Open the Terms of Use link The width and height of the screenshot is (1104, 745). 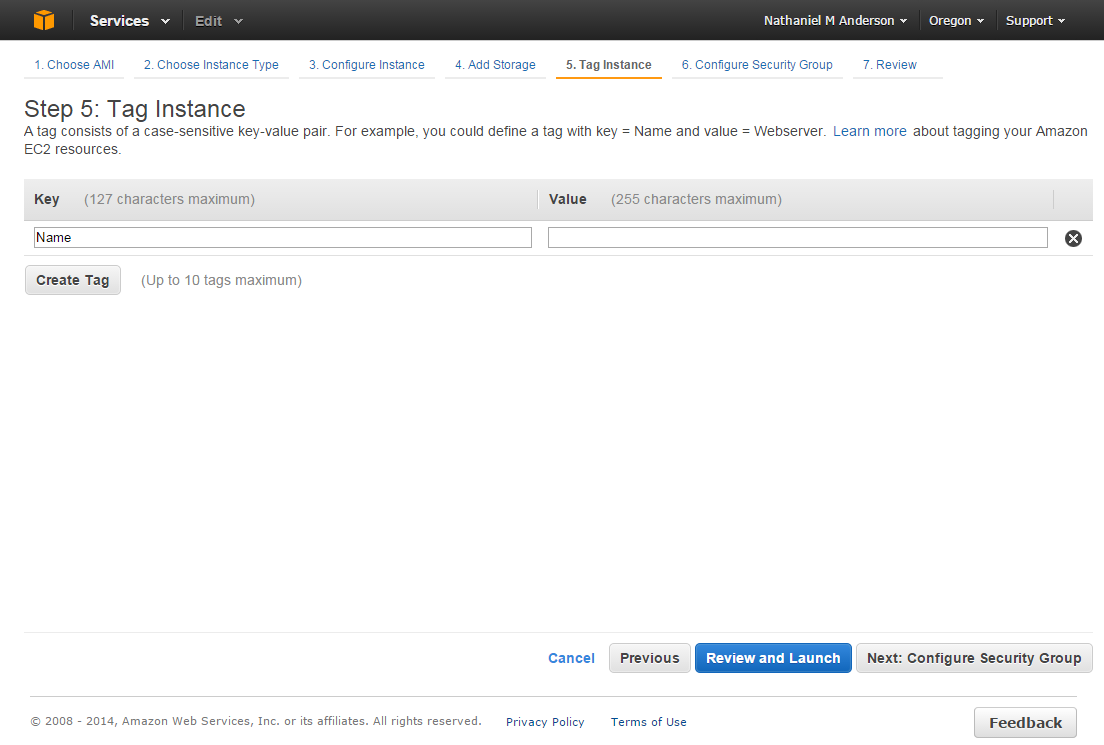point(648,722)
